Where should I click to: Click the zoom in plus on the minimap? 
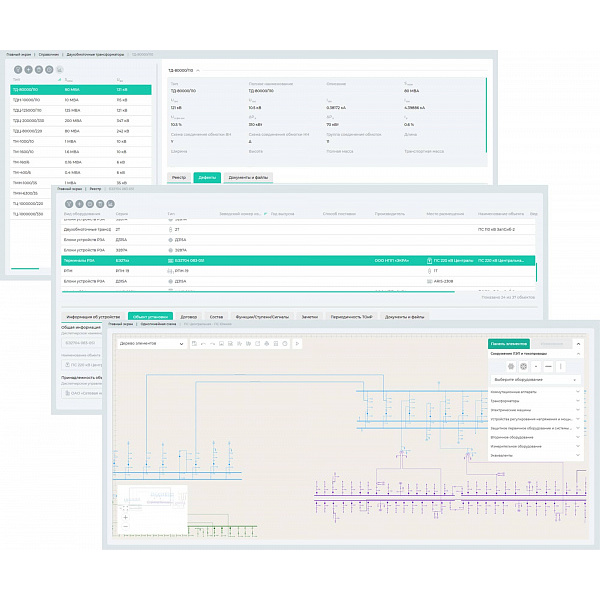[x=125, y=517]
